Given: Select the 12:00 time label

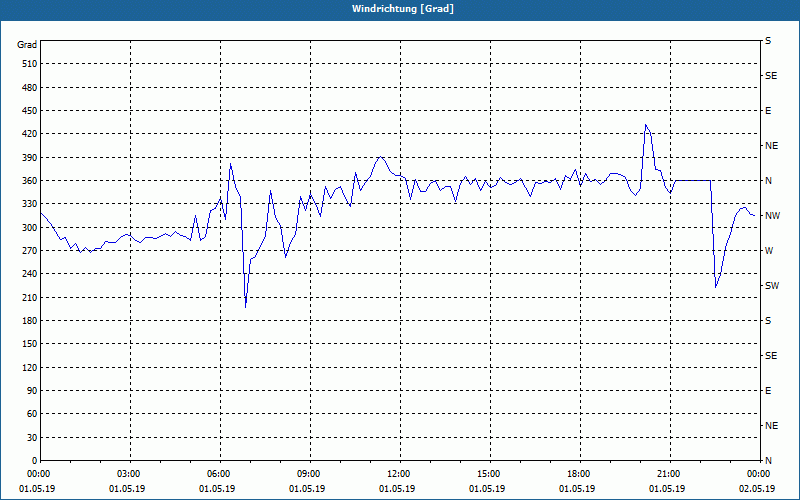Looking at the screenshot, I should [x=400, y=474].
